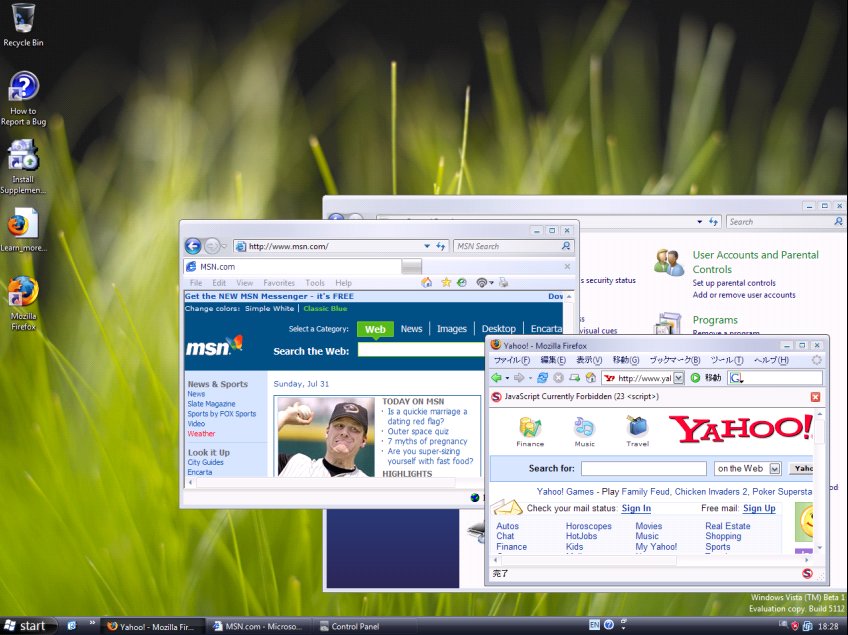Open Favorites menu in Internet Explorer
Viewport: 848px width, 635px height.
(x=279, y=283)
